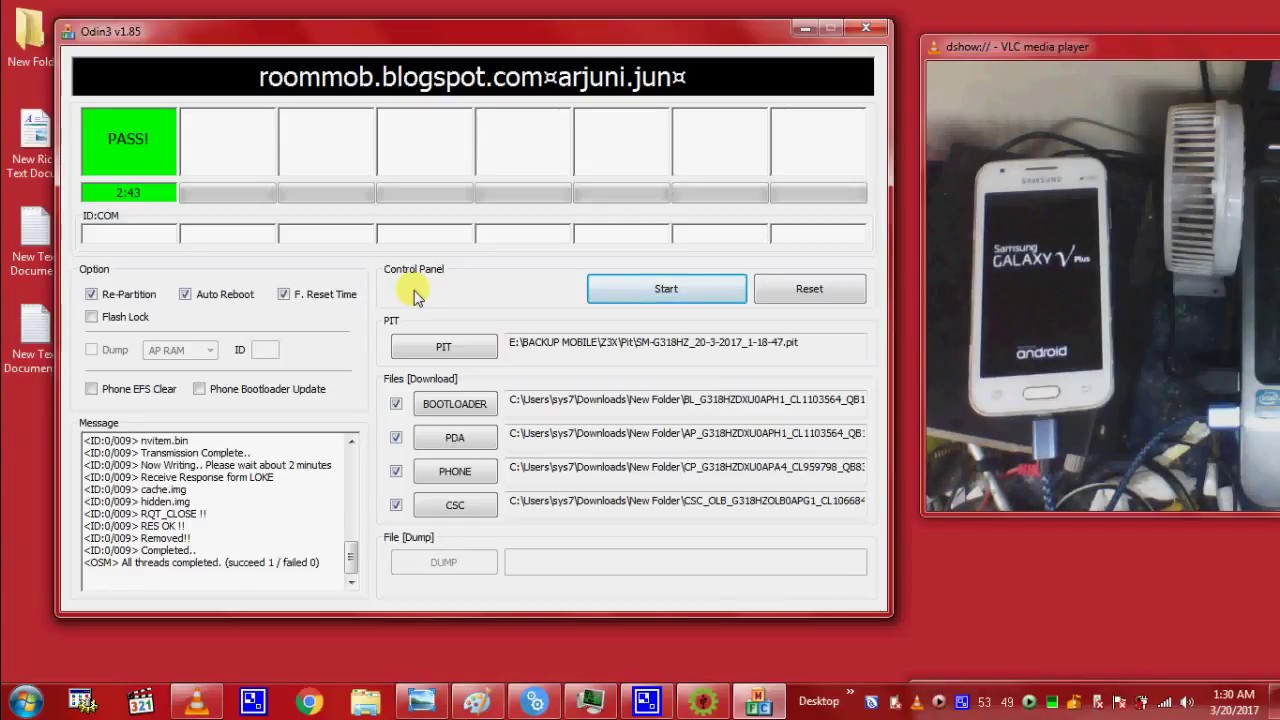1280x720 pixels.
Task: Open the Windows Start orb
Action: coord(27,702)
